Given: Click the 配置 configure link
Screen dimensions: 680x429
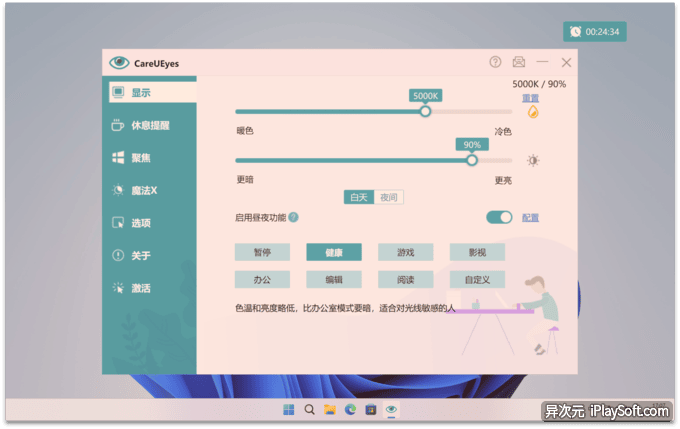Looking at the screenshot, I should 530,218.
